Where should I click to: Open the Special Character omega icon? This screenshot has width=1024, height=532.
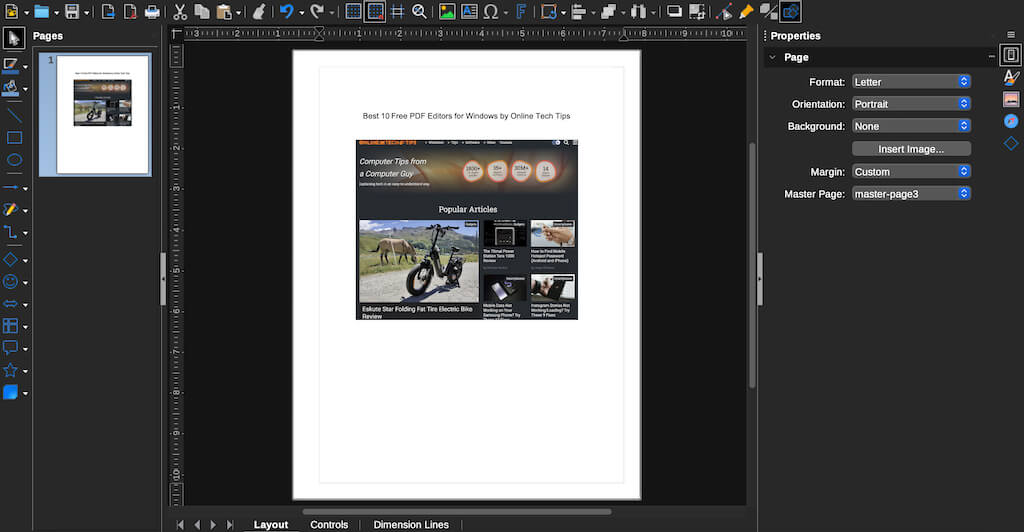(491, 12)
